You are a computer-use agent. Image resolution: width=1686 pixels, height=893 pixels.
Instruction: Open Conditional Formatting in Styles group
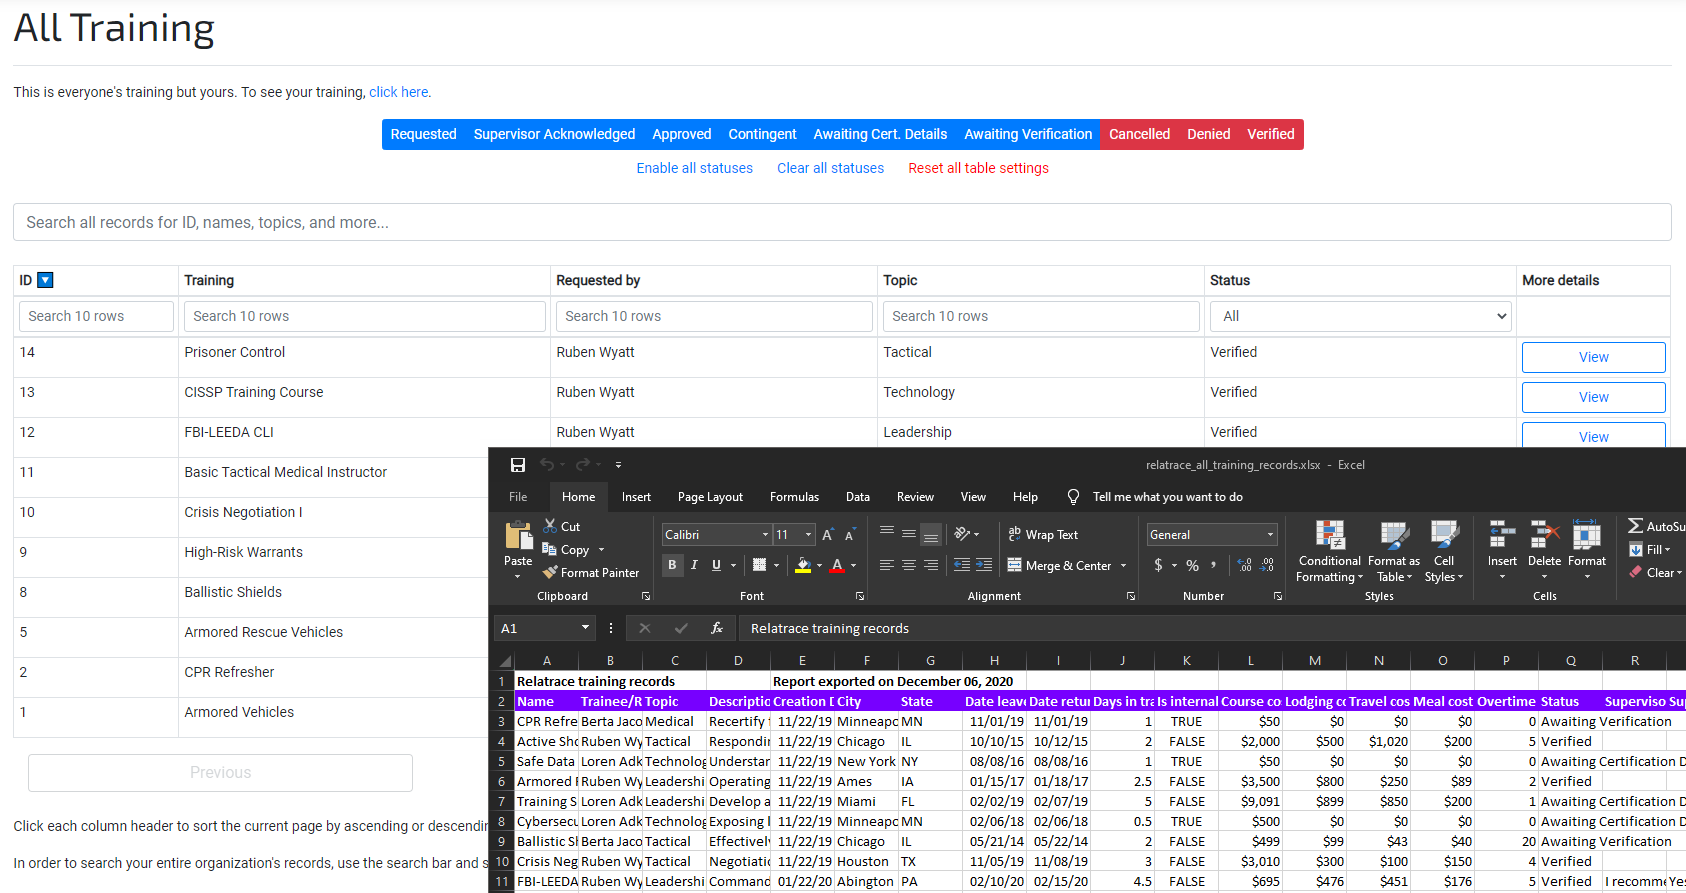1329,550
